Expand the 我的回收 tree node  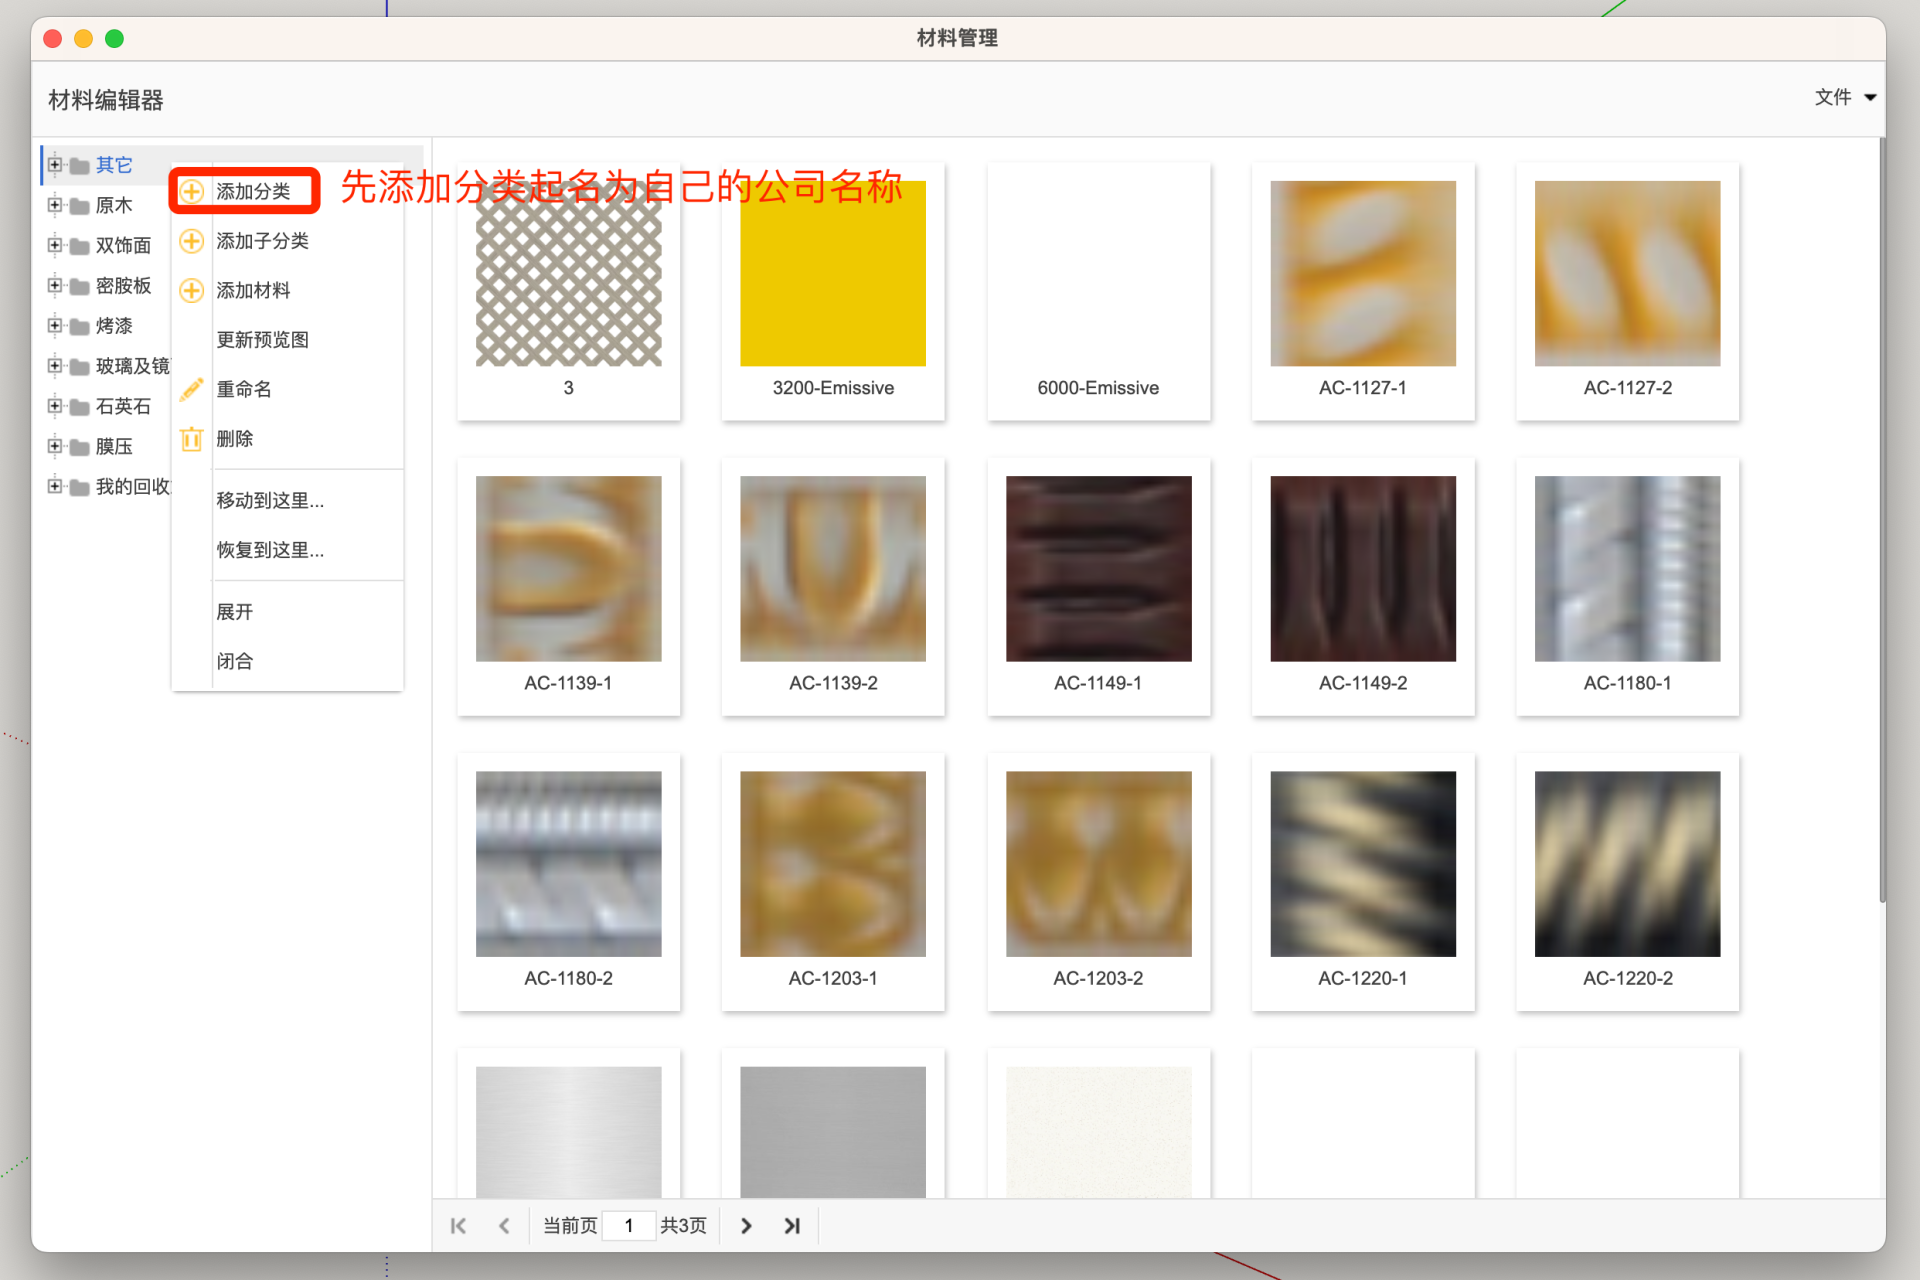[x=55, y=486]
